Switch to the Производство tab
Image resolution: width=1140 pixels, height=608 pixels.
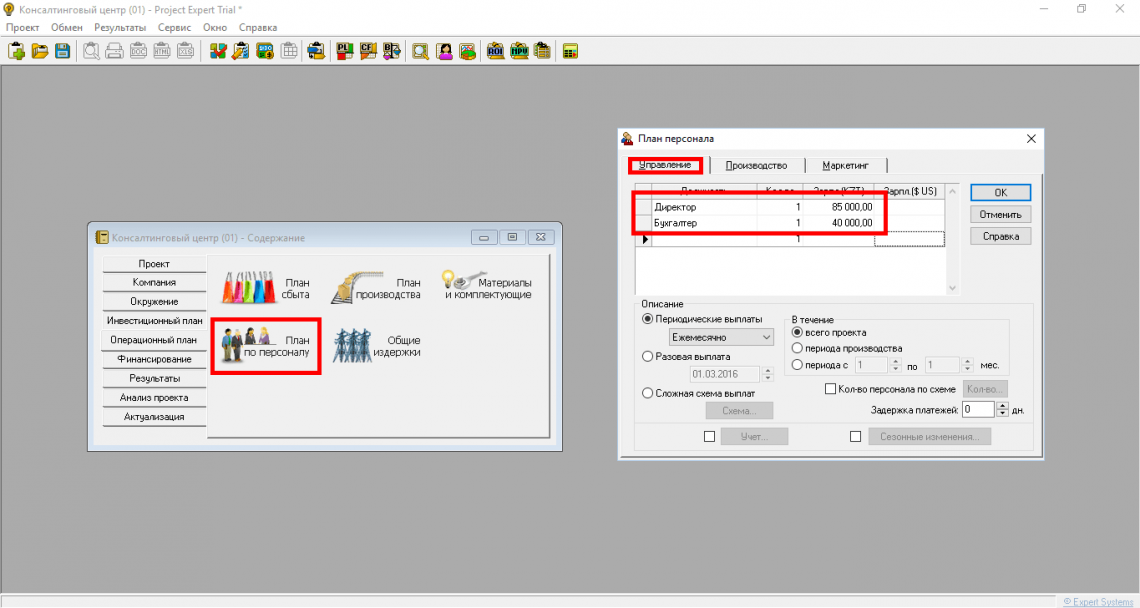click(x=756, y=165)
